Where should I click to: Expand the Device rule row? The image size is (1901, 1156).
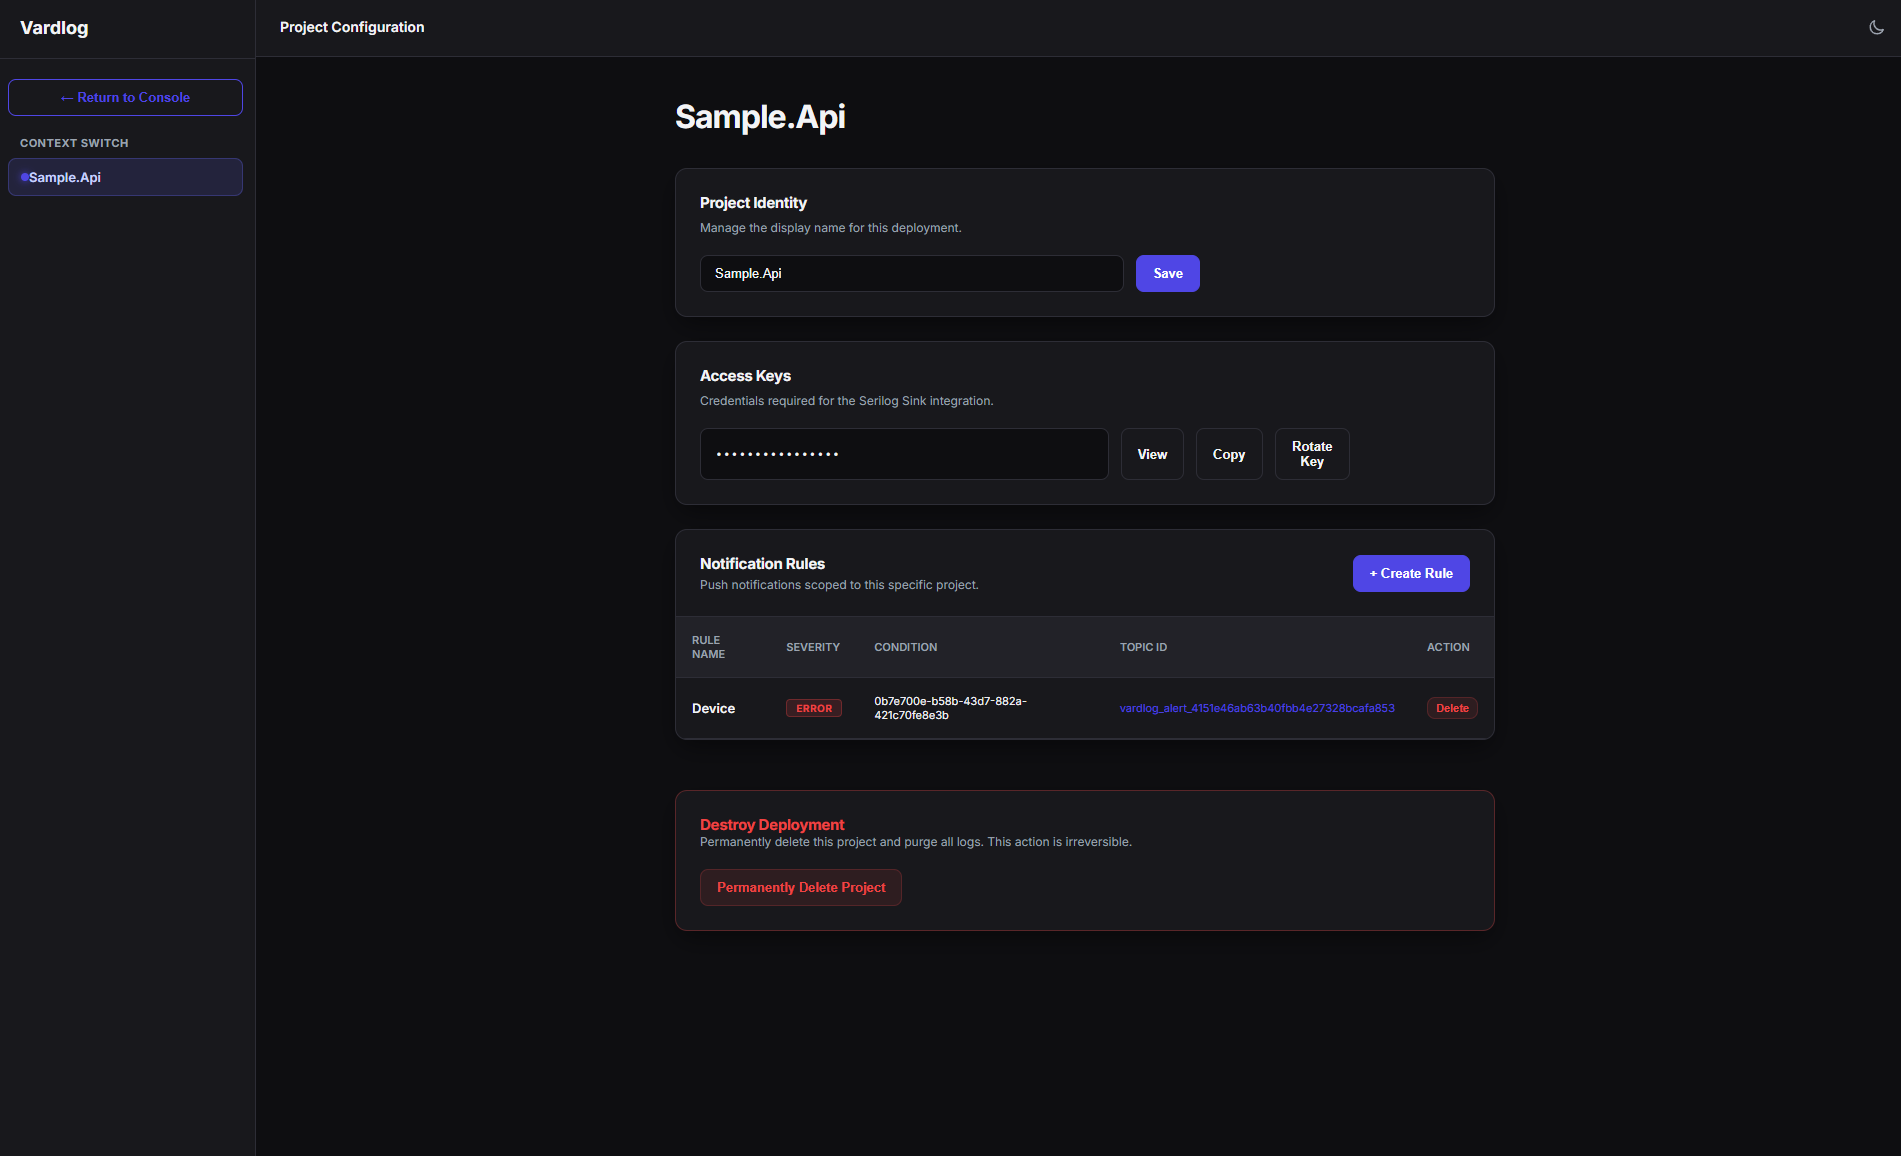[x=713, y=707]
